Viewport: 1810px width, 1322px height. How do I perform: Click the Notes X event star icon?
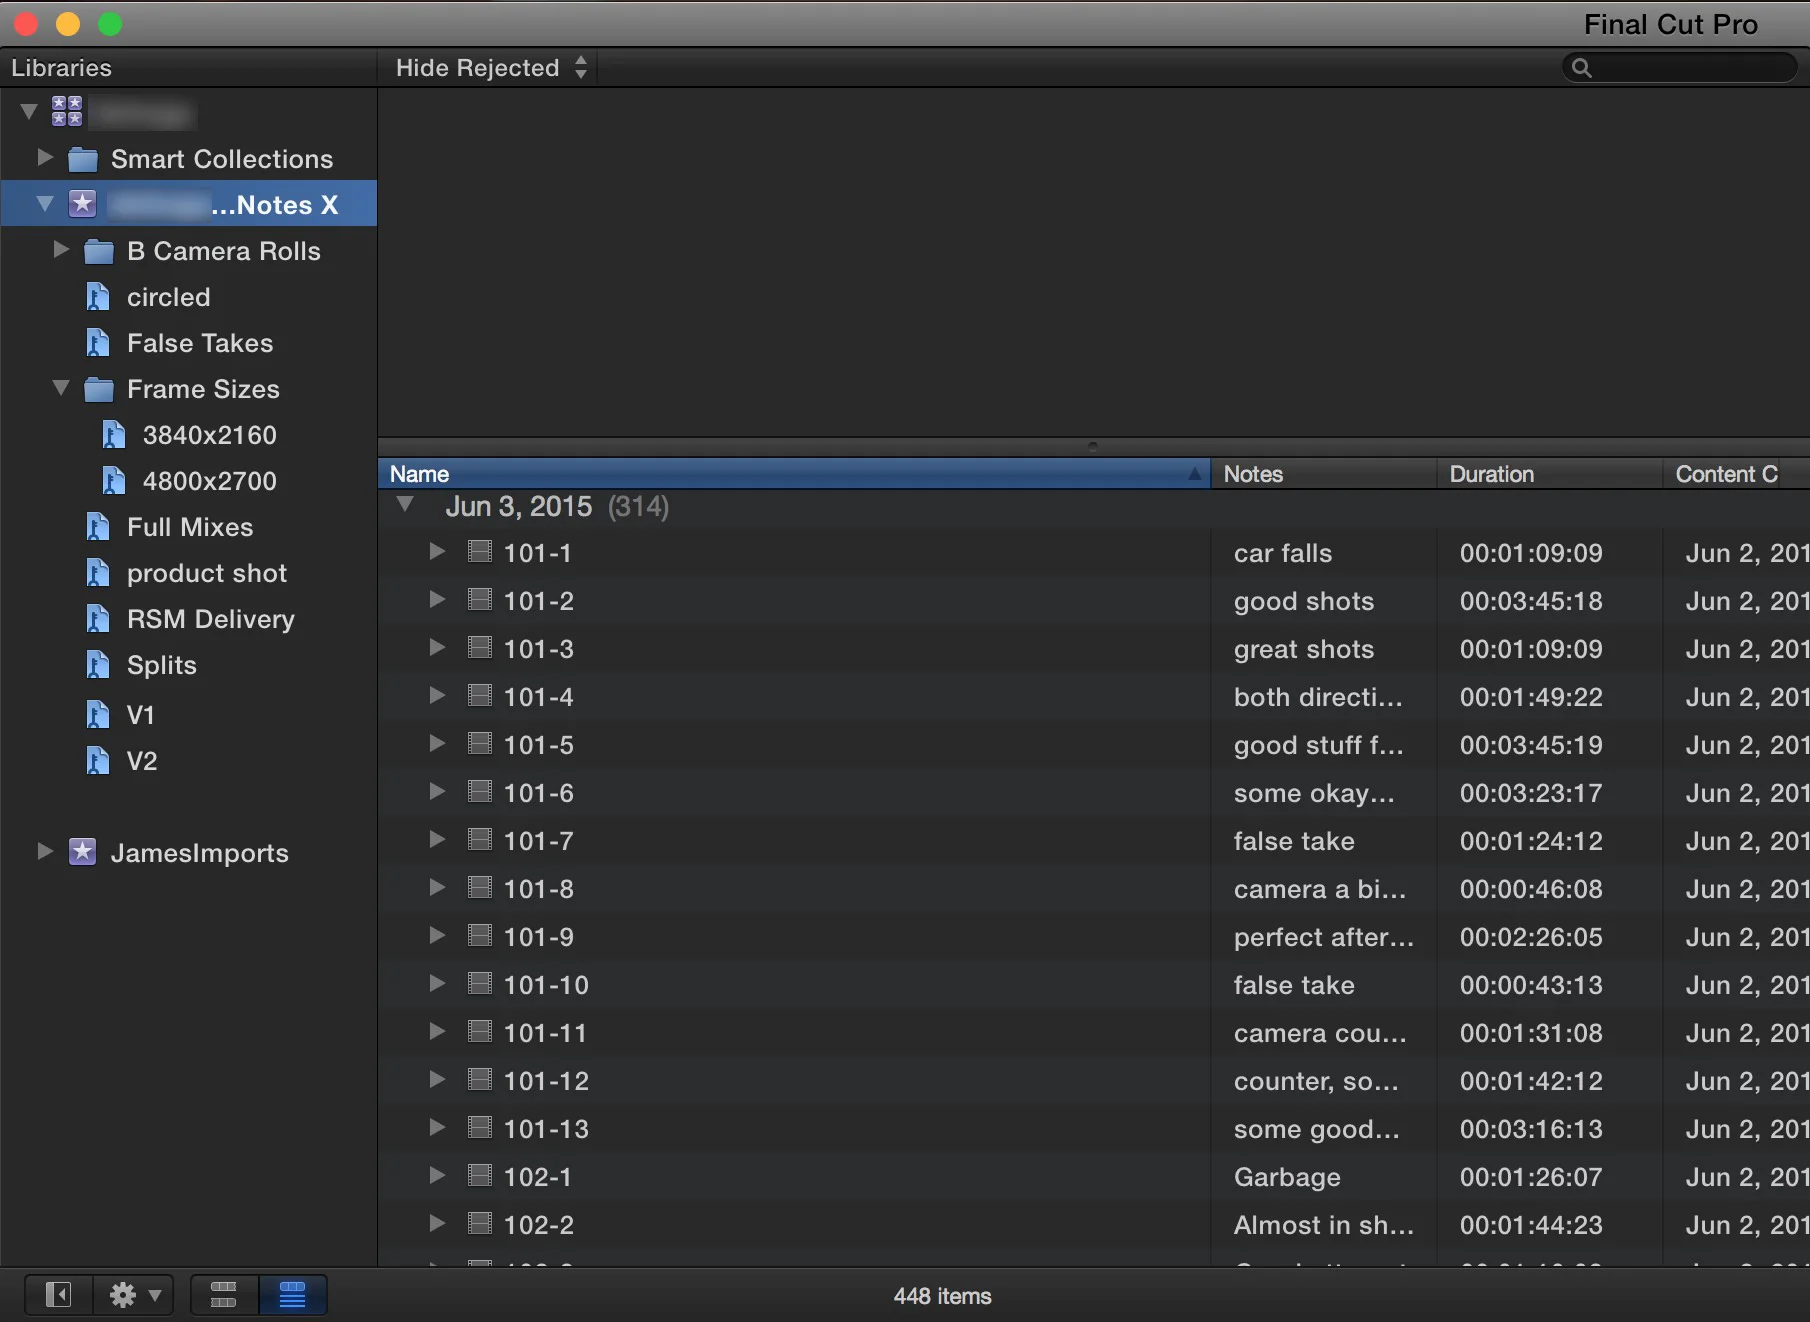pyautogui.click(x=82, y=204)
